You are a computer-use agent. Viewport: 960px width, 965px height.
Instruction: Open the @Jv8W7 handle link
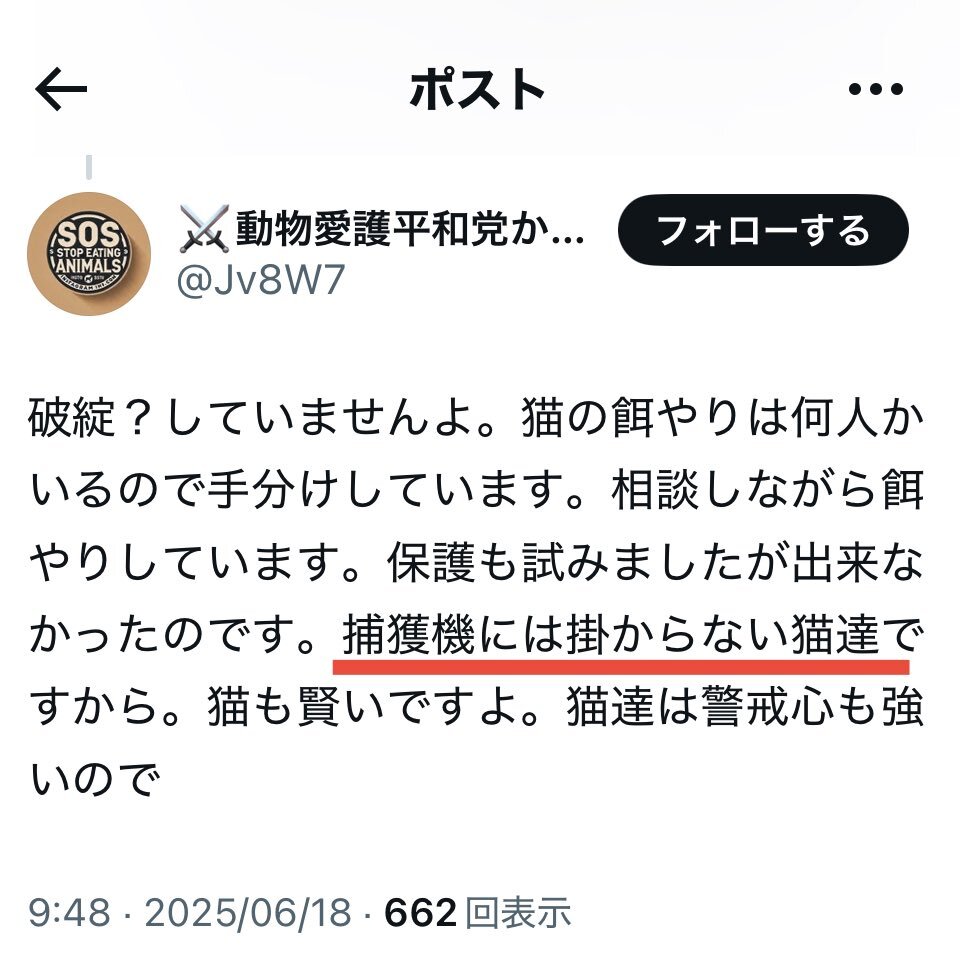pyautogui.click(x=260, y=280)
